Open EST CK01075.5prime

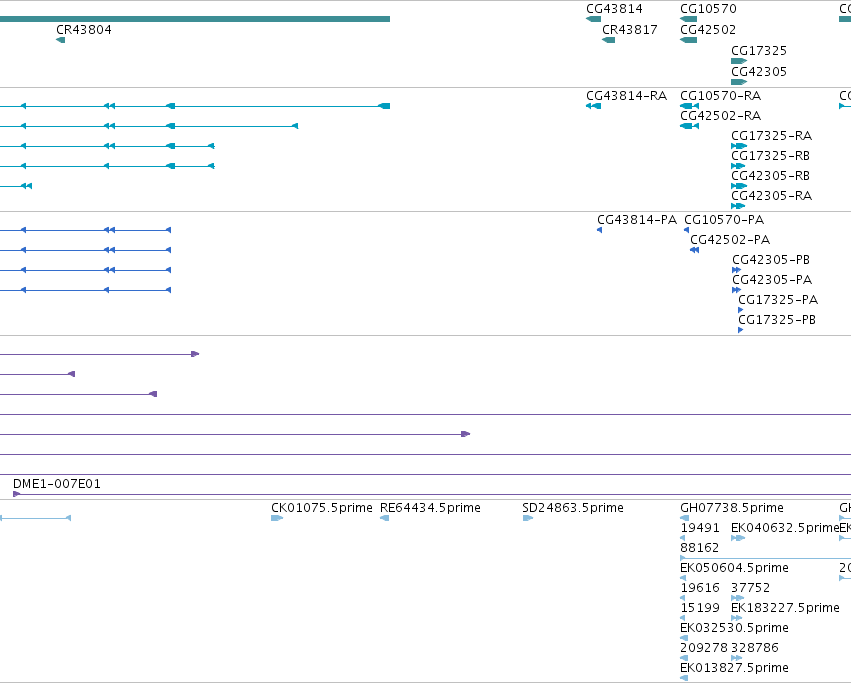click(x=277, y=518)
